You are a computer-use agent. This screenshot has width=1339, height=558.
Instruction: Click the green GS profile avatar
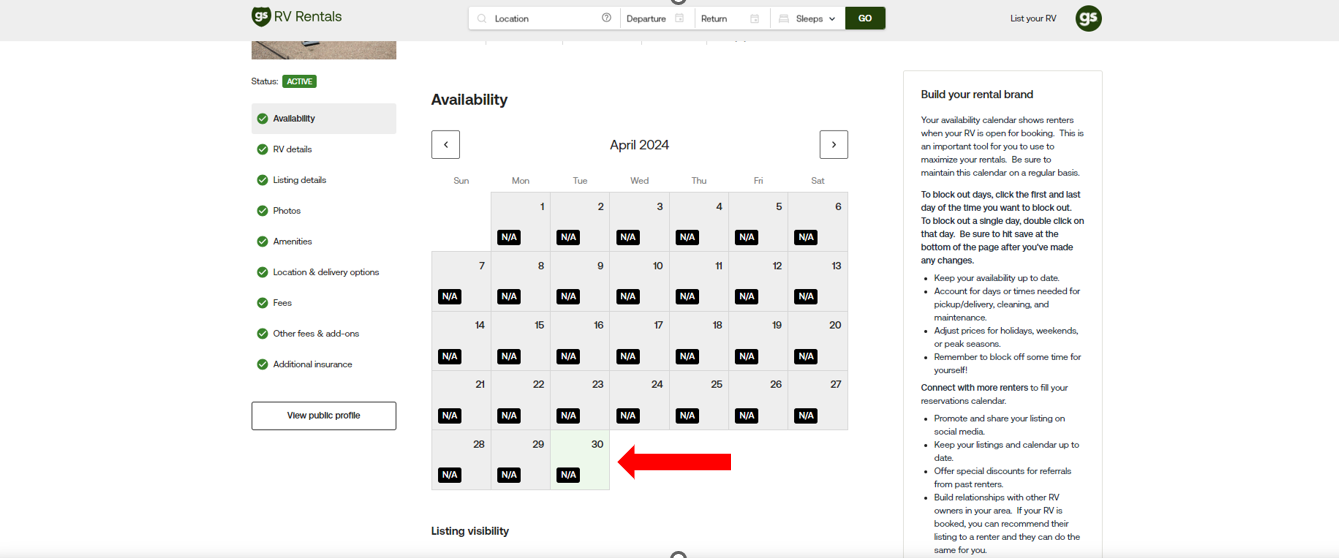[1088, 18]
